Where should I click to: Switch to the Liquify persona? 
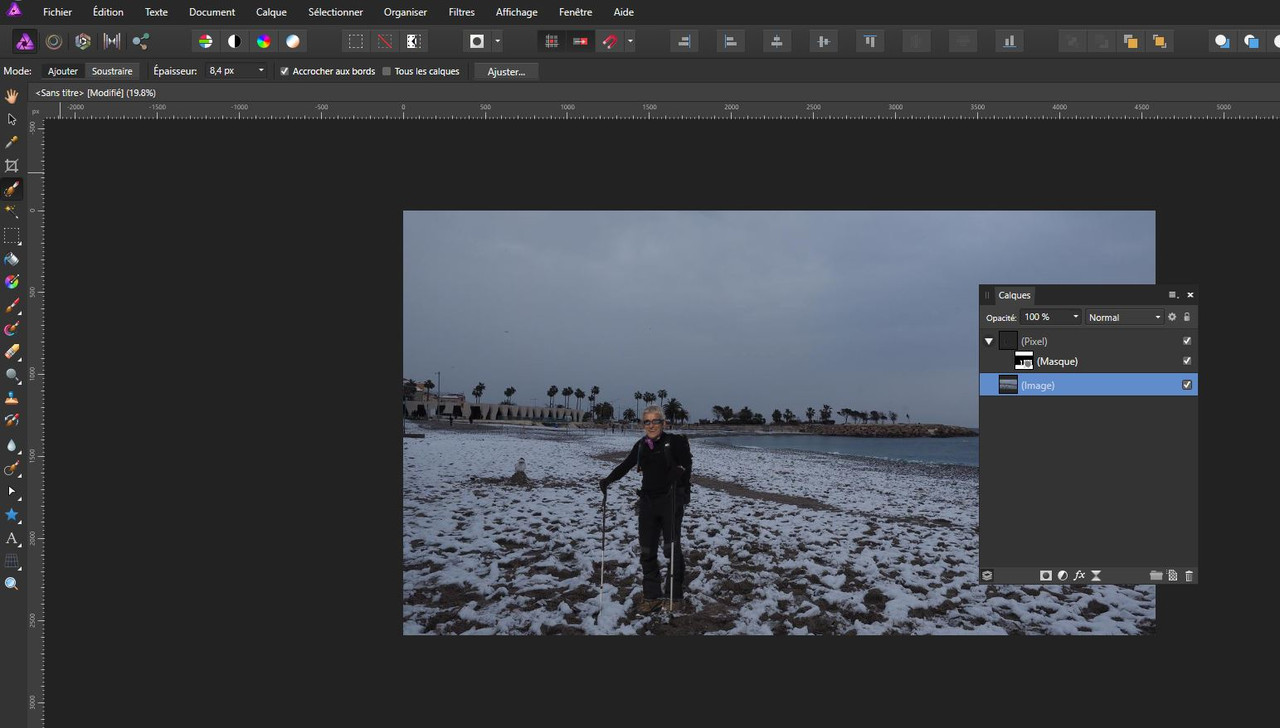[x=54, y=41]
